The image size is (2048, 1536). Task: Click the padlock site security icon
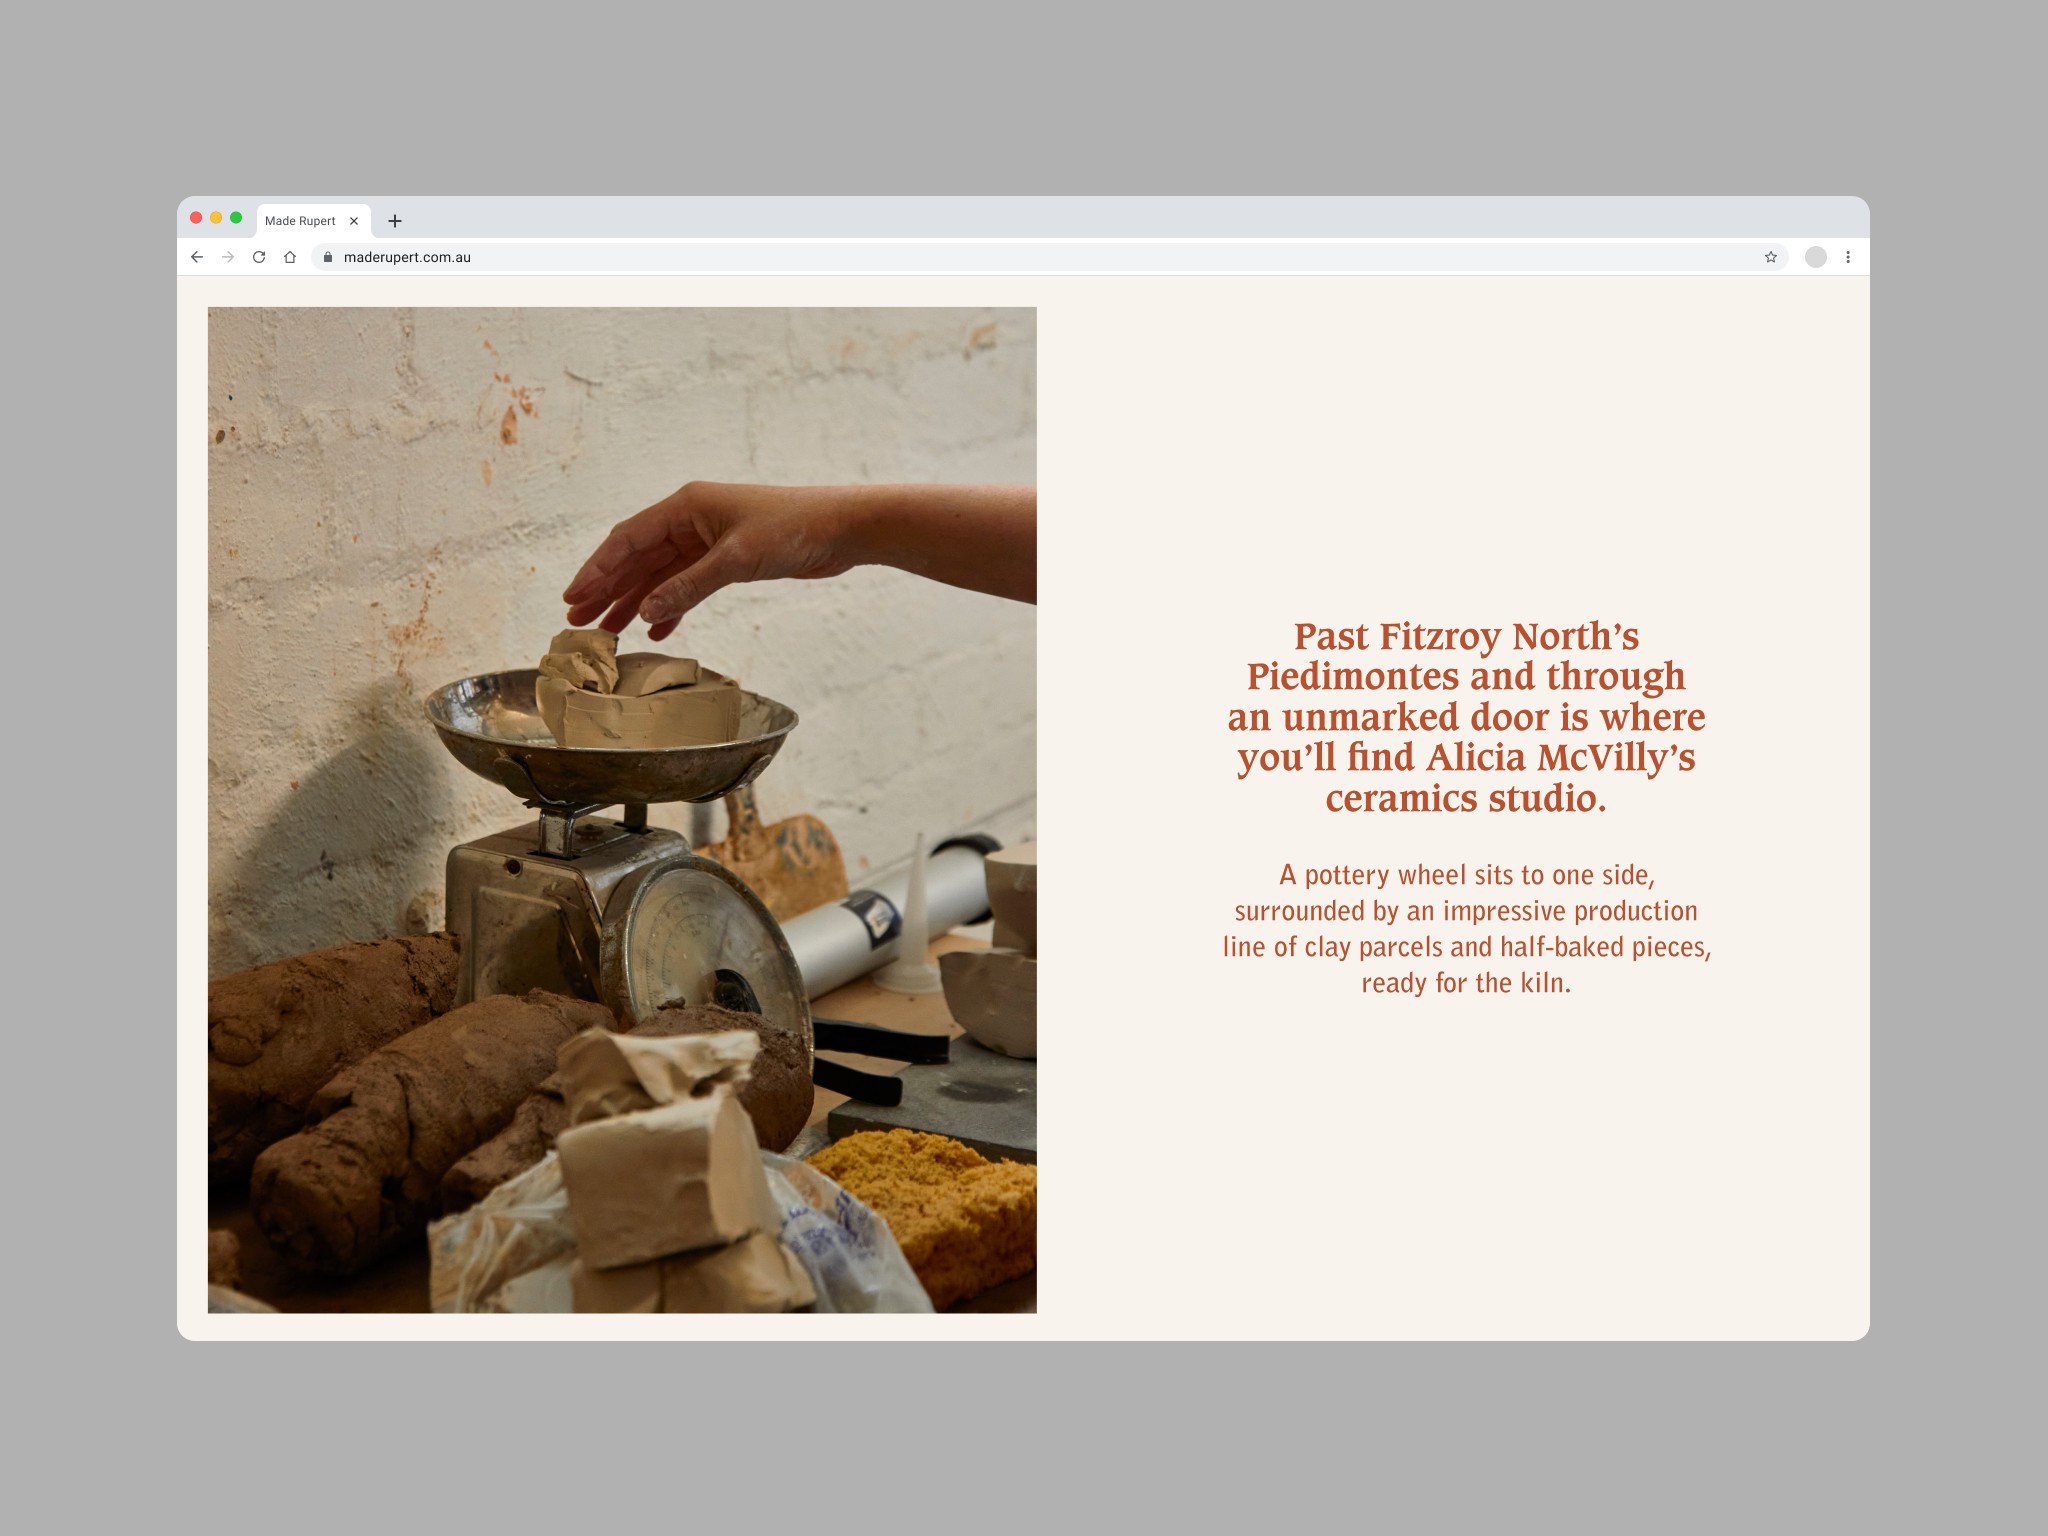click(328, 257)
